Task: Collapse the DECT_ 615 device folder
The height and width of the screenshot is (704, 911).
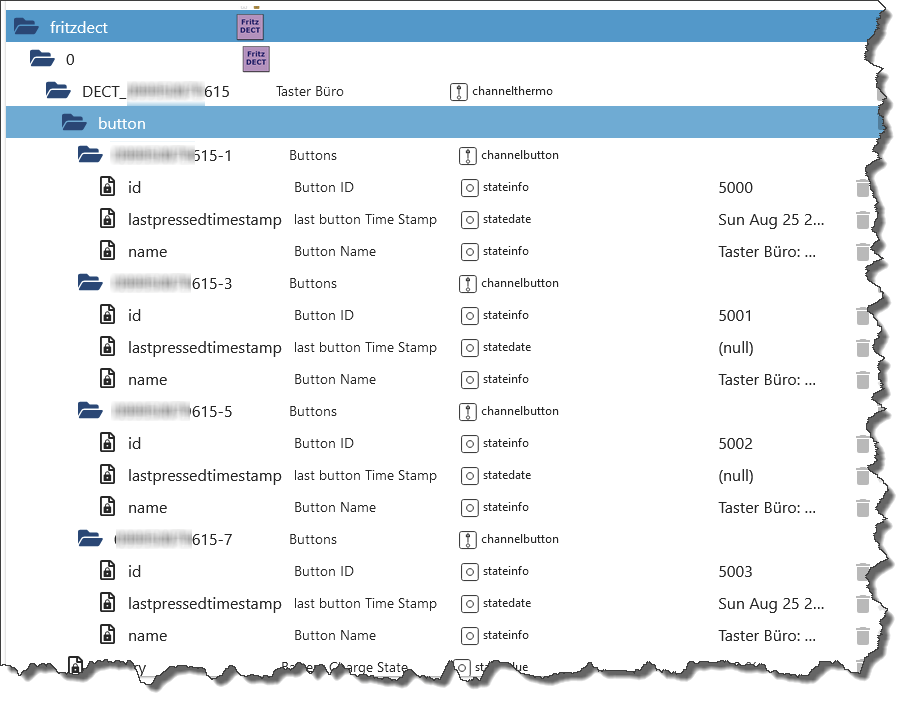Action: tap(58, 91)
